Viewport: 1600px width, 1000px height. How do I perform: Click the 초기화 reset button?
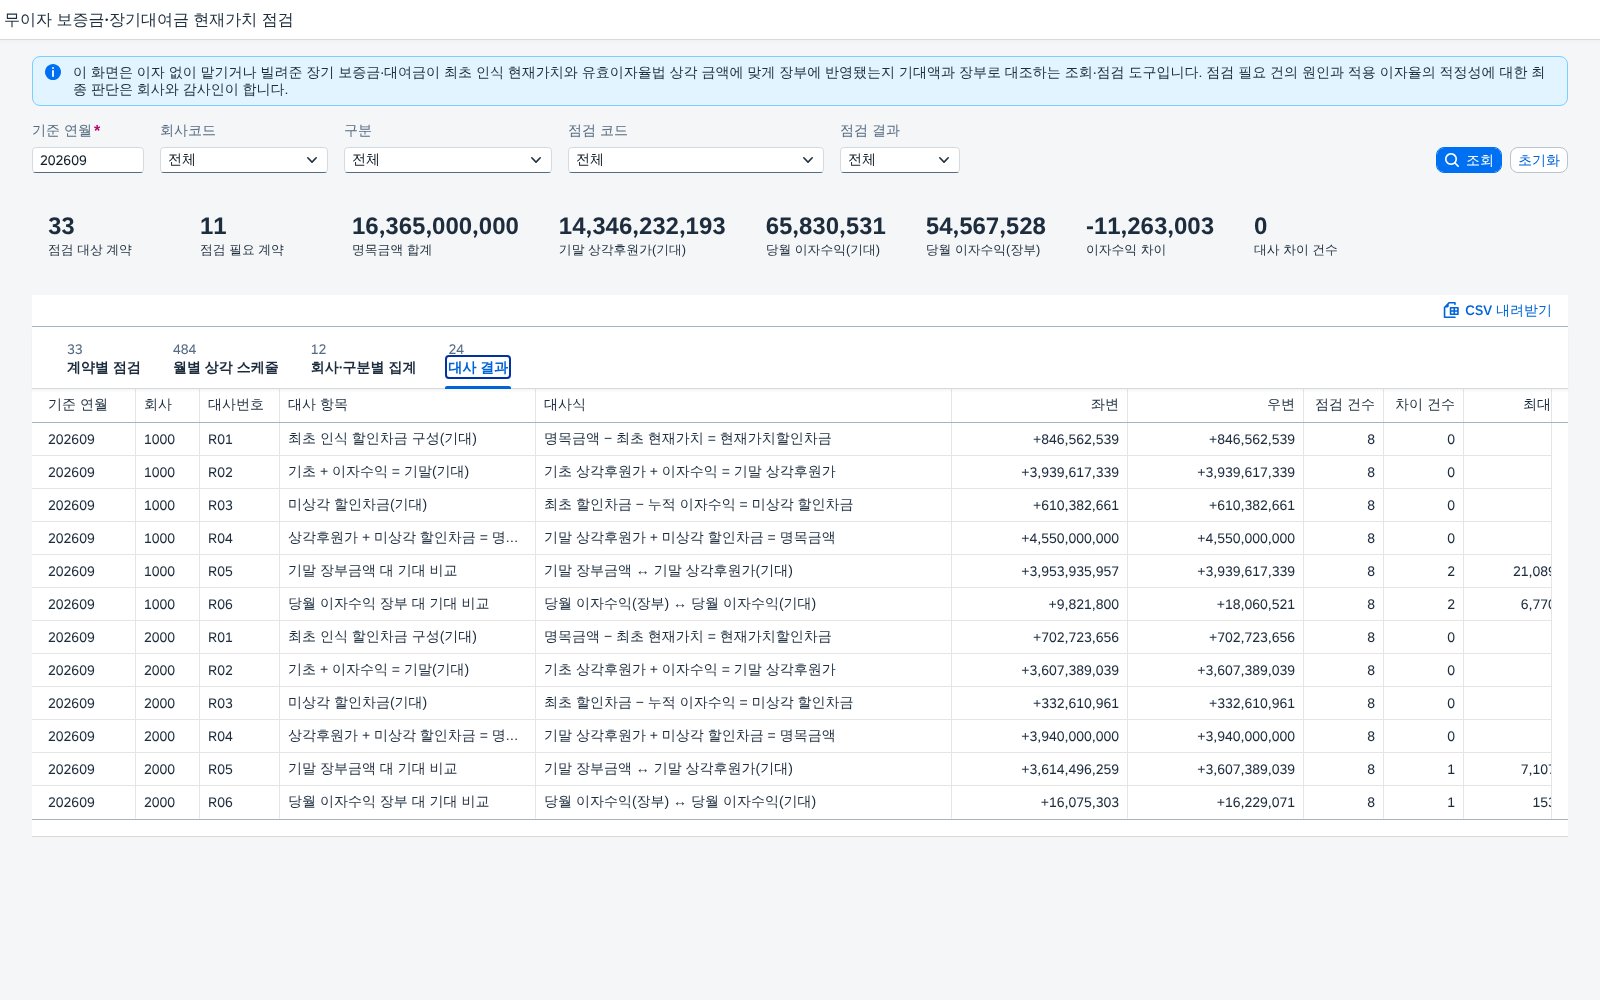point(1538,160)
